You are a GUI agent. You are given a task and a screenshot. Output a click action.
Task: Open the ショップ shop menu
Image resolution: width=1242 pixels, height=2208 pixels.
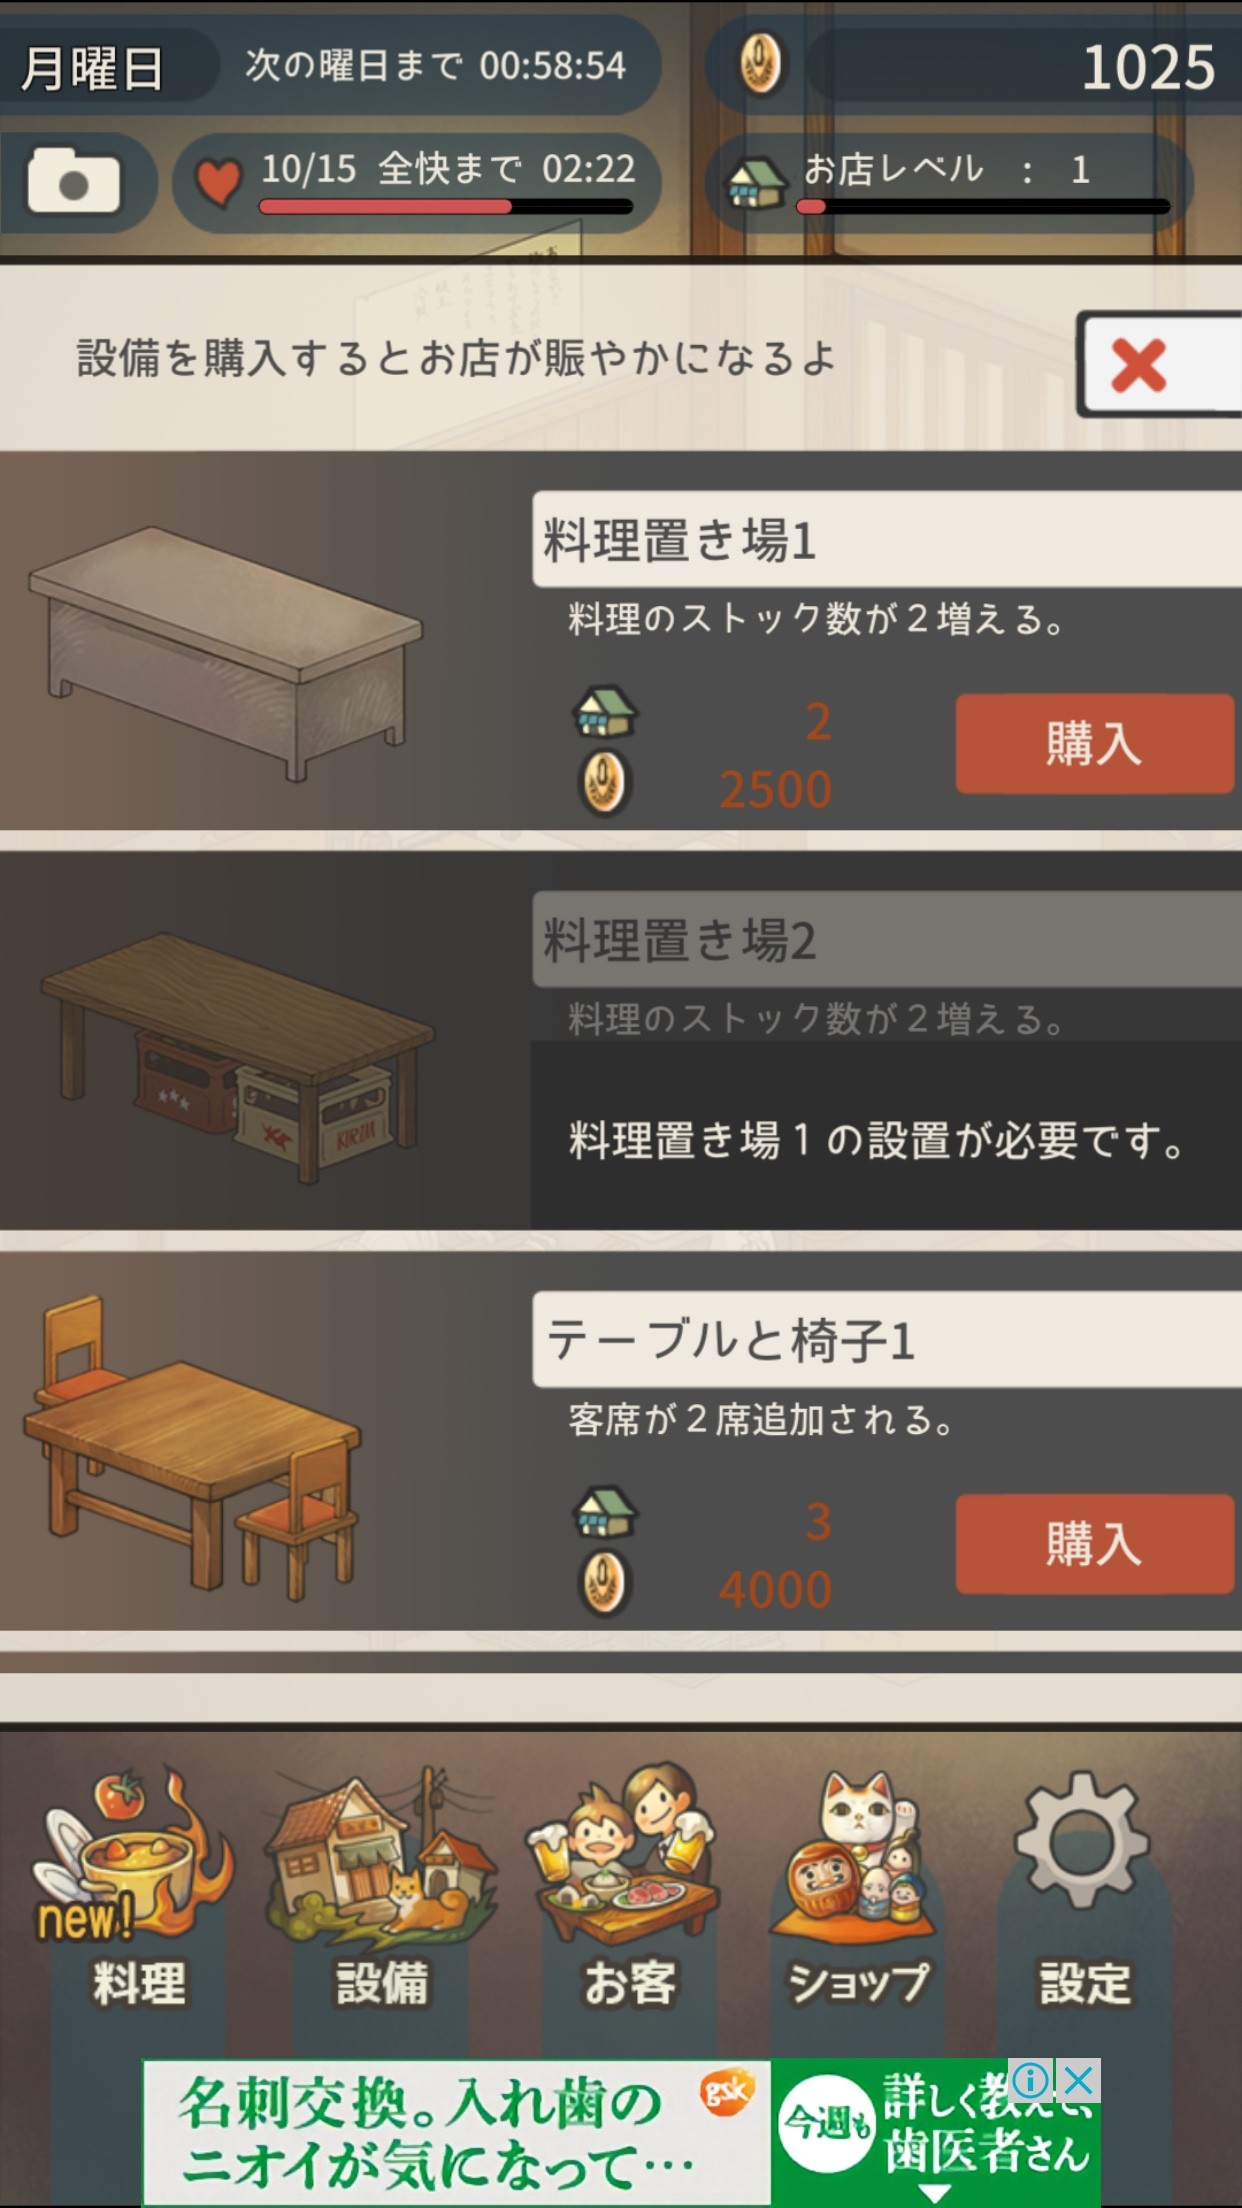tap(858, 1888)
